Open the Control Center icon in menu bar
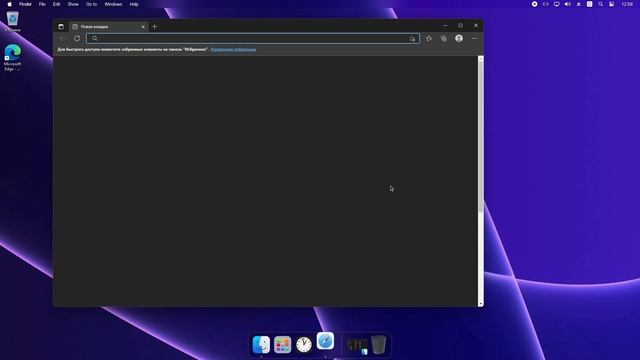The width and height of the screenshot is (640, 360). (611, 4)
